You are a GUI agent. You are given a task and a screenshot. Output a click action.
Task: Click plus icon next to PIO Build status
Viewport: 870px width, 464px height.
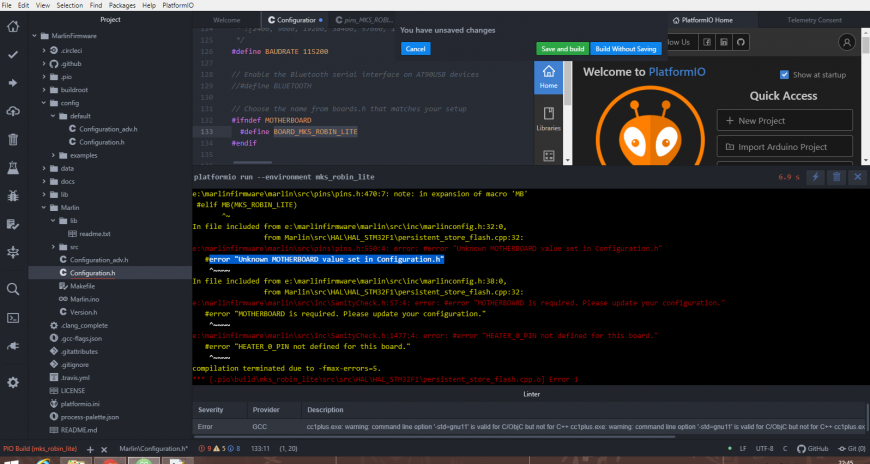[x=90, y=450]
